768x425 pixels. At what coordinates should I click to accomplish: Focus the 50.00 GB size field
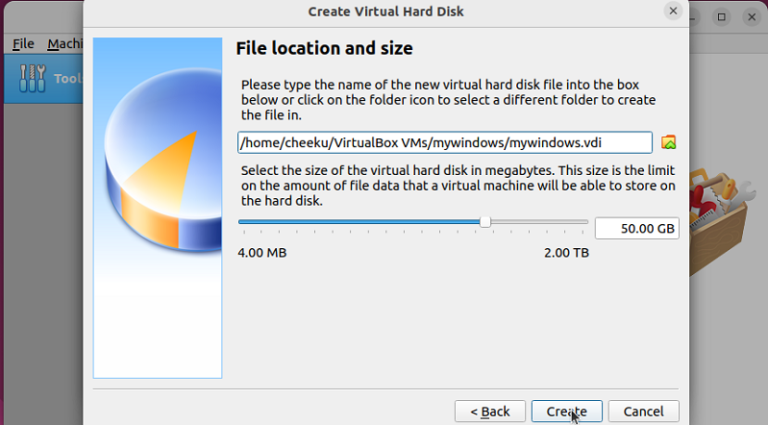[636, 228]
